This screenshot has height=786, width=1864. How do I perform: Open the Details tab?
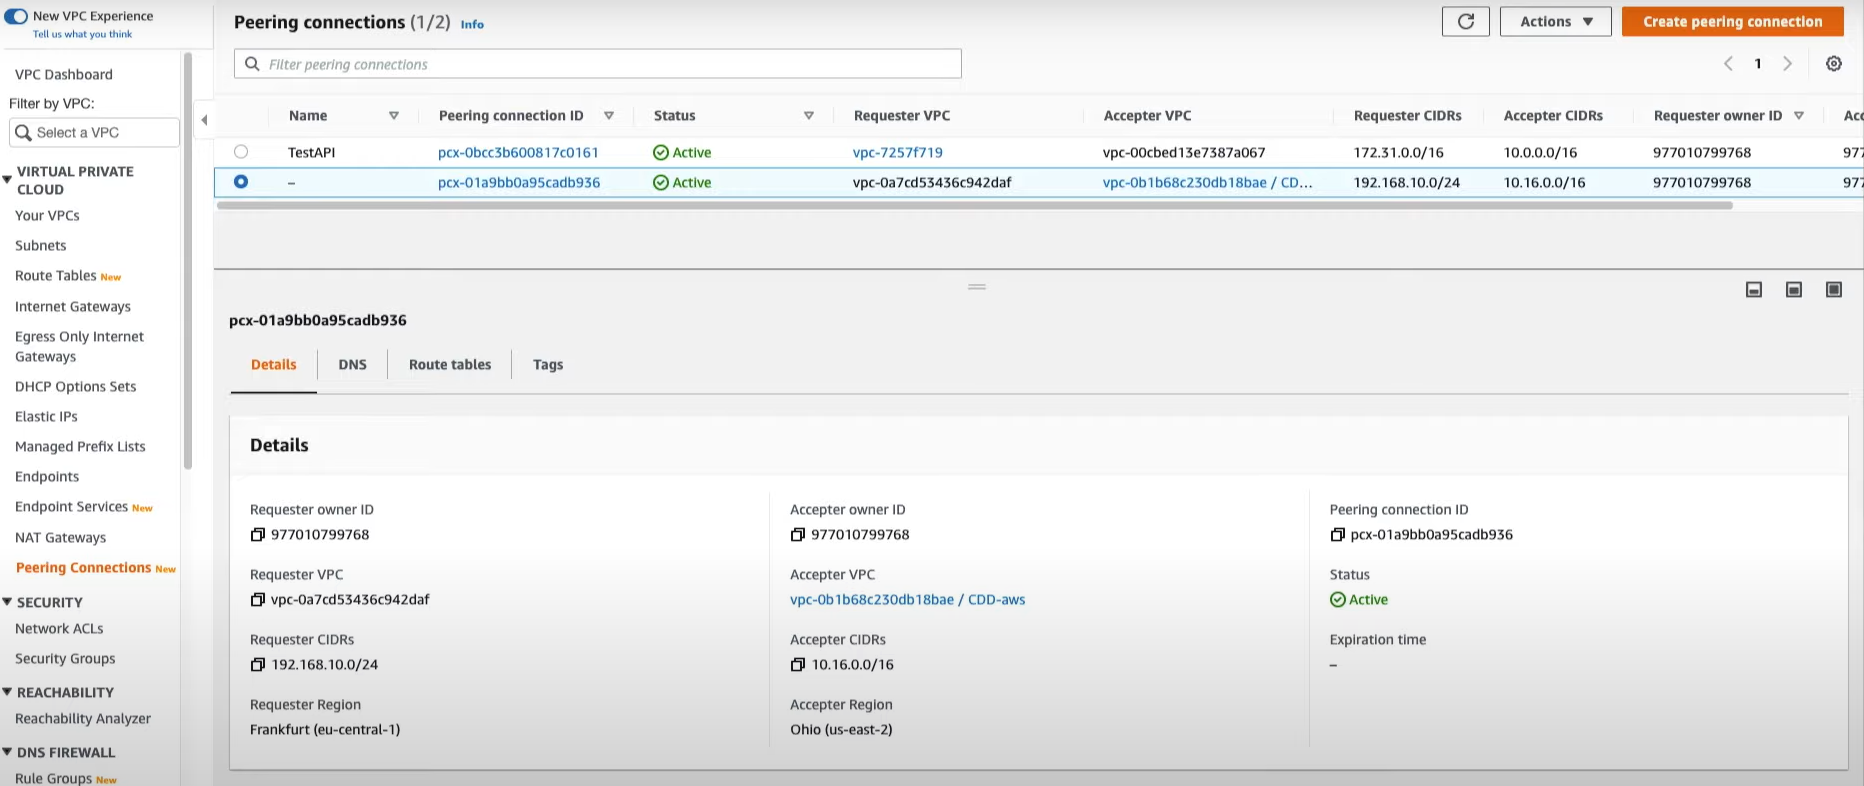(273, 365)
